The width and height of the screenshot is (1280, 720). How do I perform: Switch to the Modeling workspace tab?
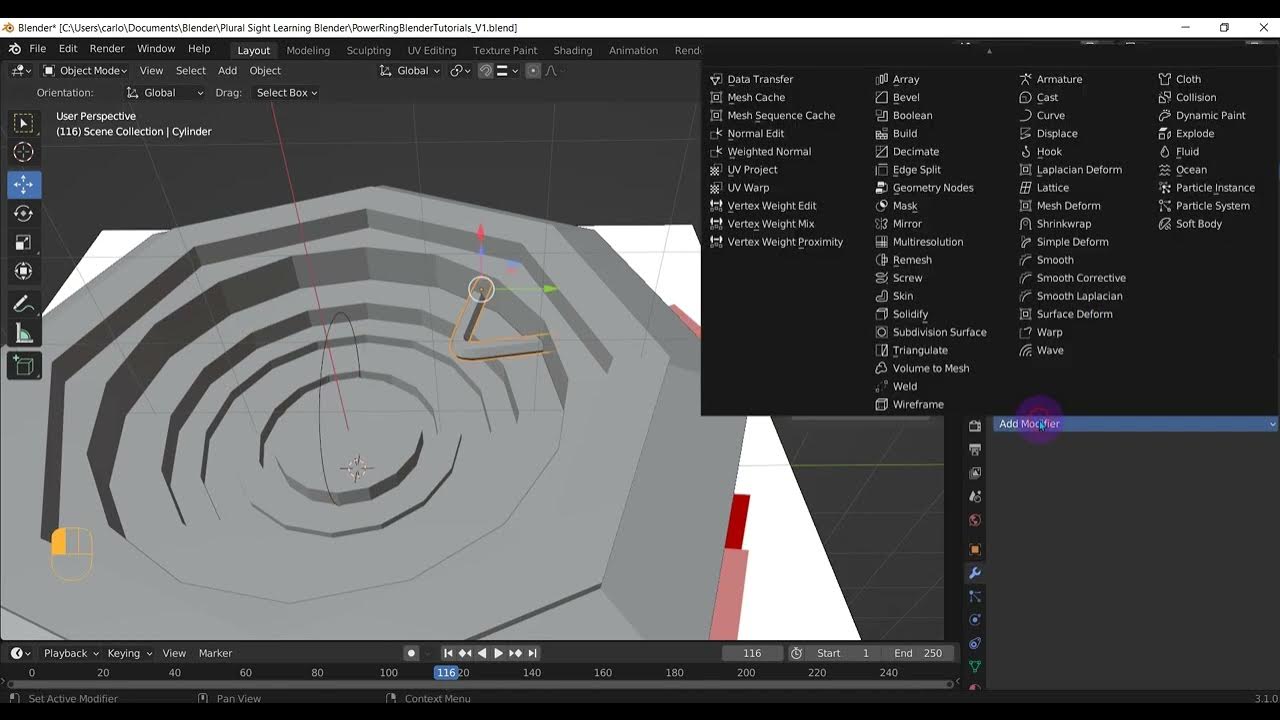coord(308,50)
